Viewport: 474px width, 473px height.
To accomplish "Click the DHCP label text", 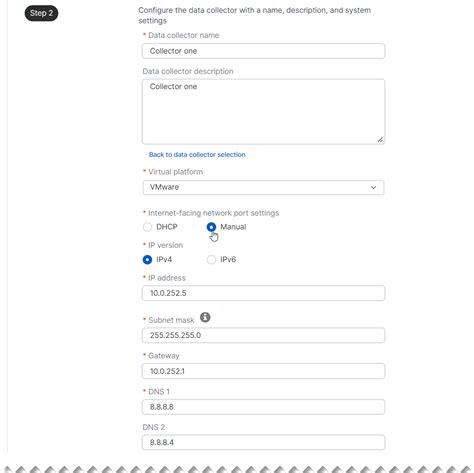I will tap(167, 227).
